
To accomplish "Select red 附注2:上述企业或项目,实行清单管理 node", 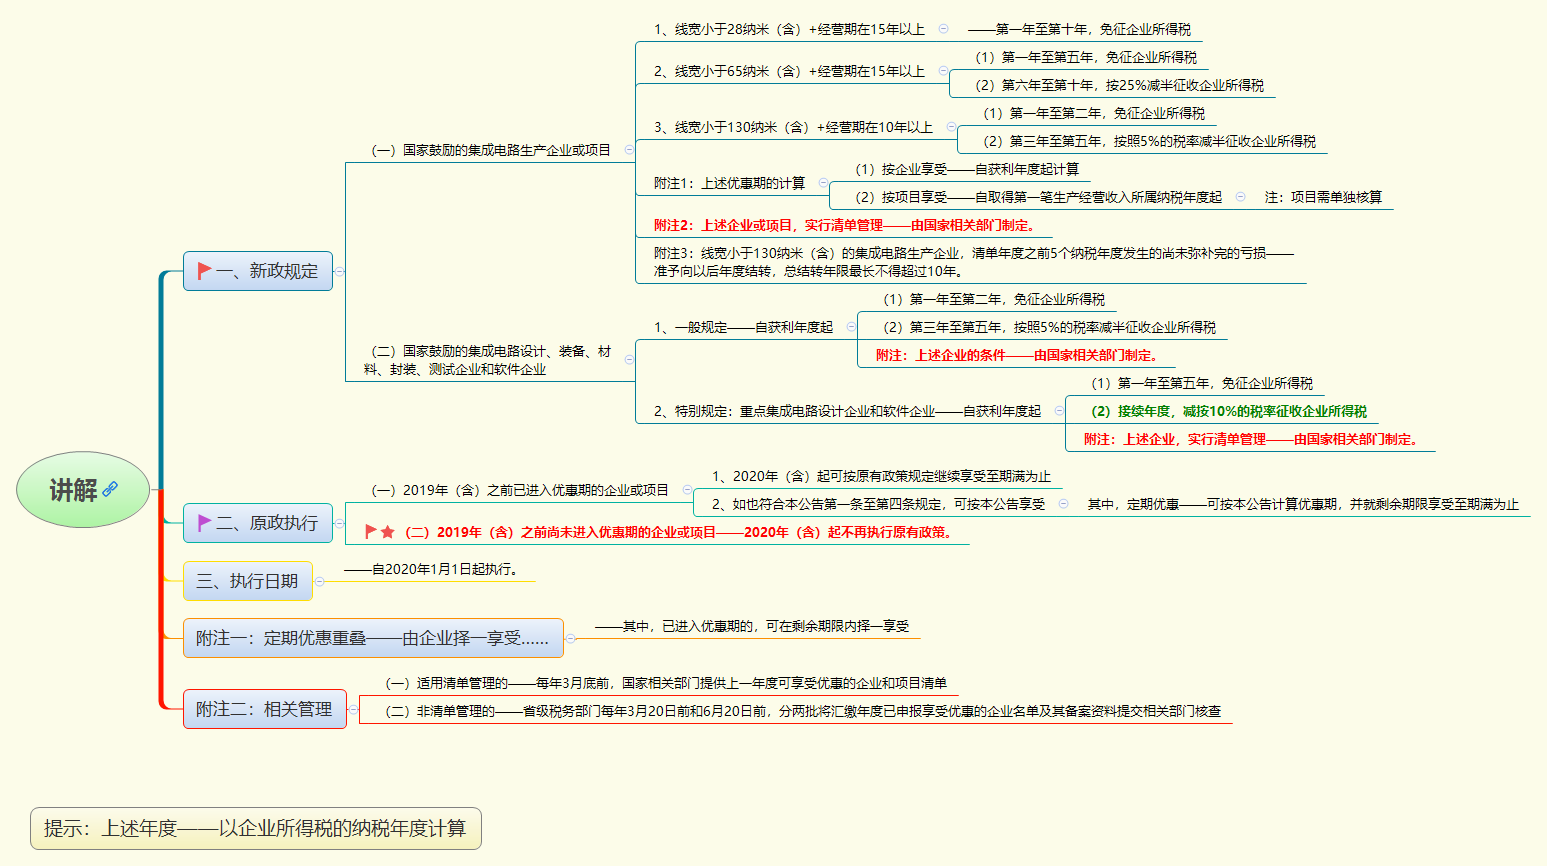I will pos(847,225).
